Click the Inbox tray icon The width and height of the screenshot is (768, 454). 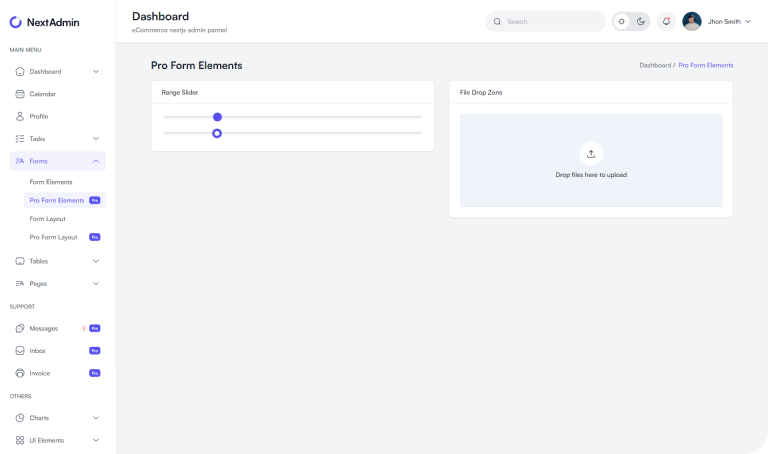pyautogui.click(x=20, y=351)
